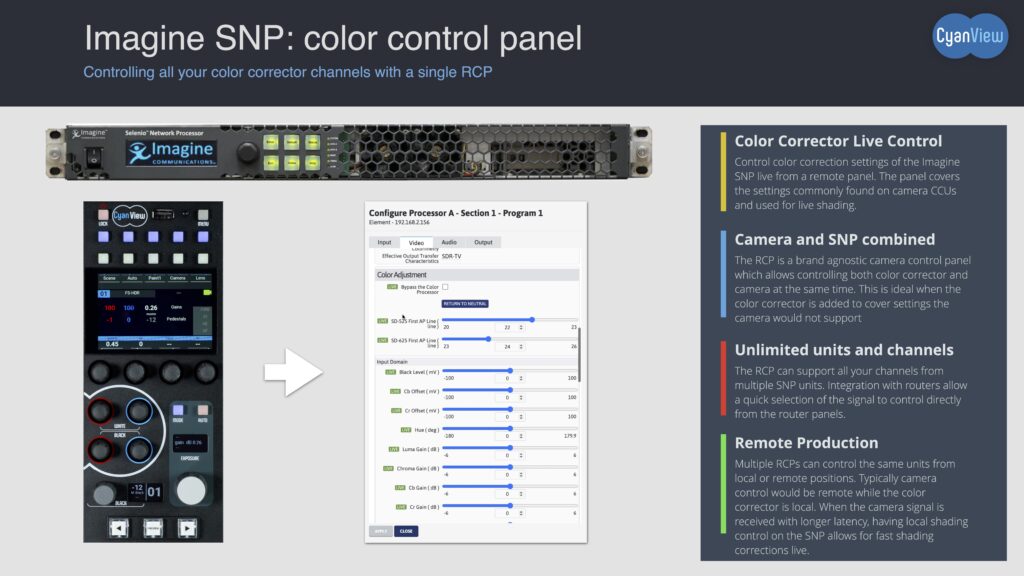Select the Camera tab on the RCP screen
Screen dimensions: 1024x576
point(178,278)
